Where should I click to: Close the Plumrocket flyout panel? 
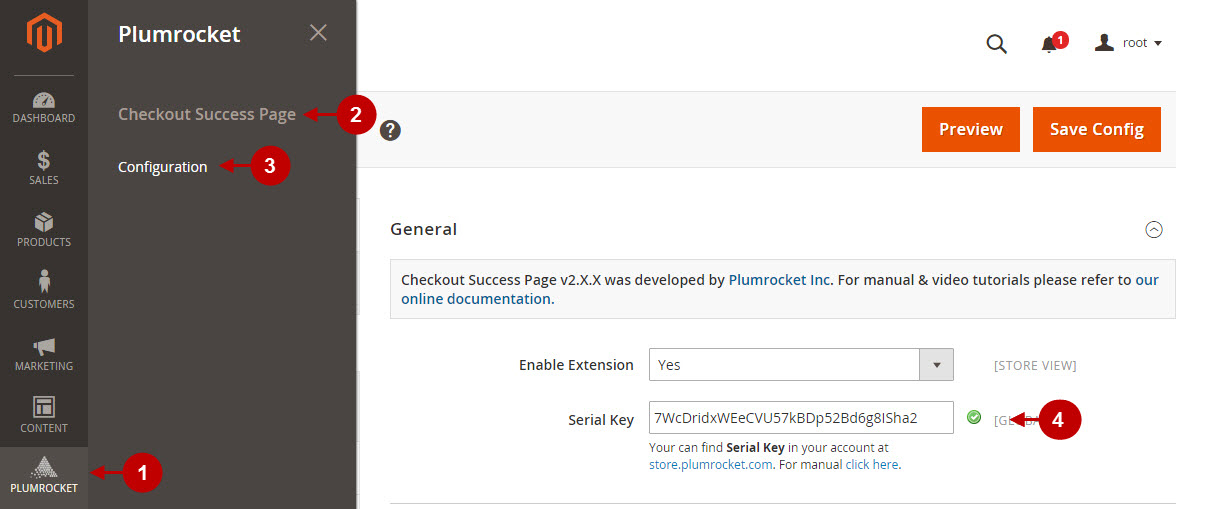point(318,33)
